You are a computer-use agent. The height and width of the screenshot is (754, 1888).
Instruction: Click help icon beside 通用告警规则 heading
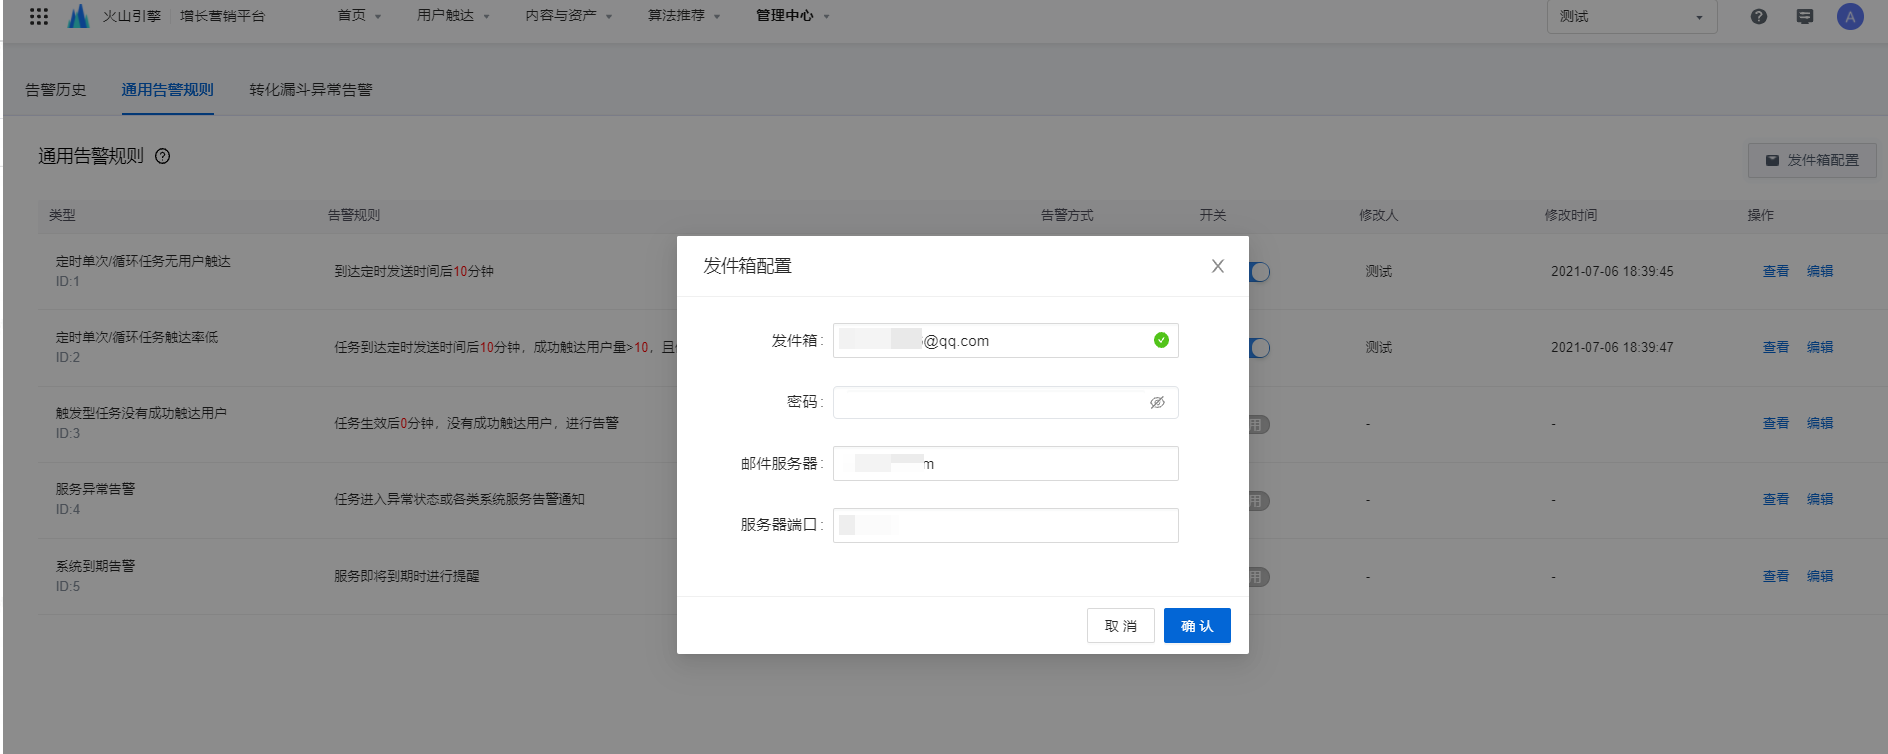click(x=163, y=156)
